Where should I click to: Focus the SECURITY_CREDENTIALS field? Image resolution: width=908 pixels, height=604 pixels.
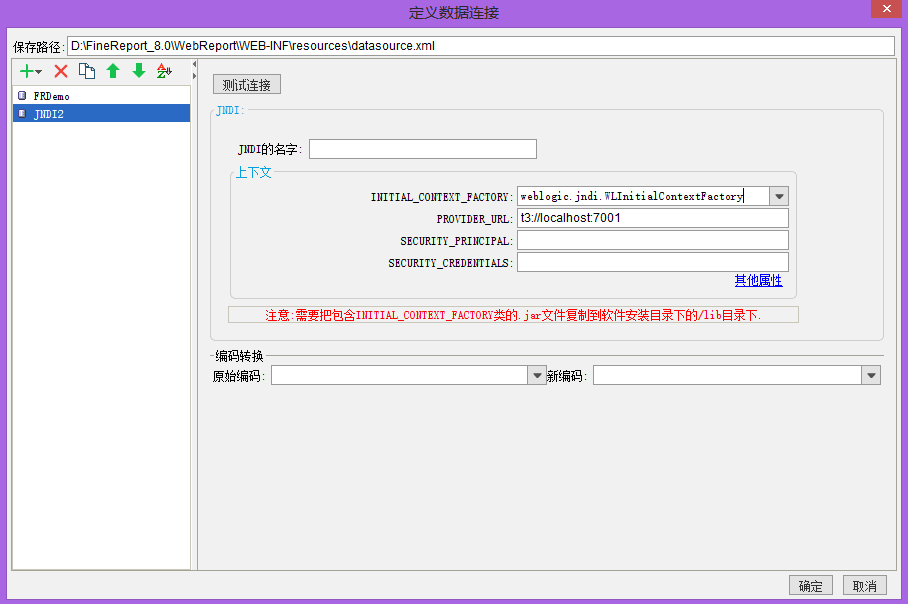coord(653,262)
